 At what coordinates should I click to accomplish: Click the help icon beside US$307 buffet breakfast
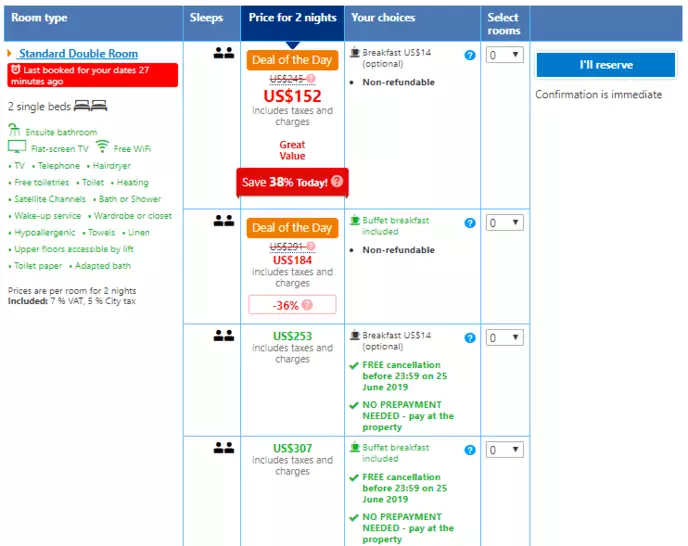tap(470, 450)
